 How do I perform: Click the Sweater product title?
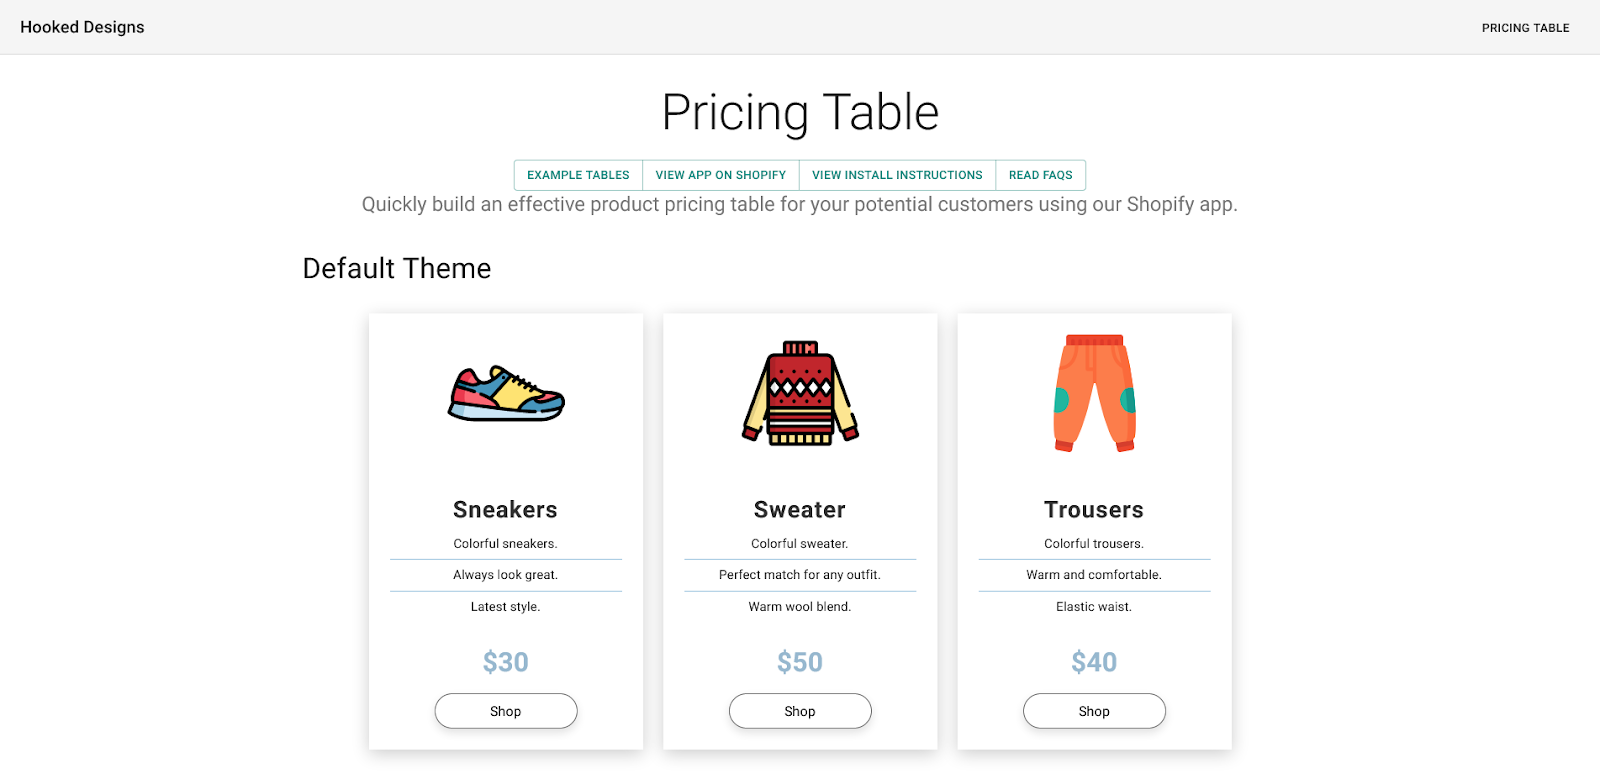point(800,510)
